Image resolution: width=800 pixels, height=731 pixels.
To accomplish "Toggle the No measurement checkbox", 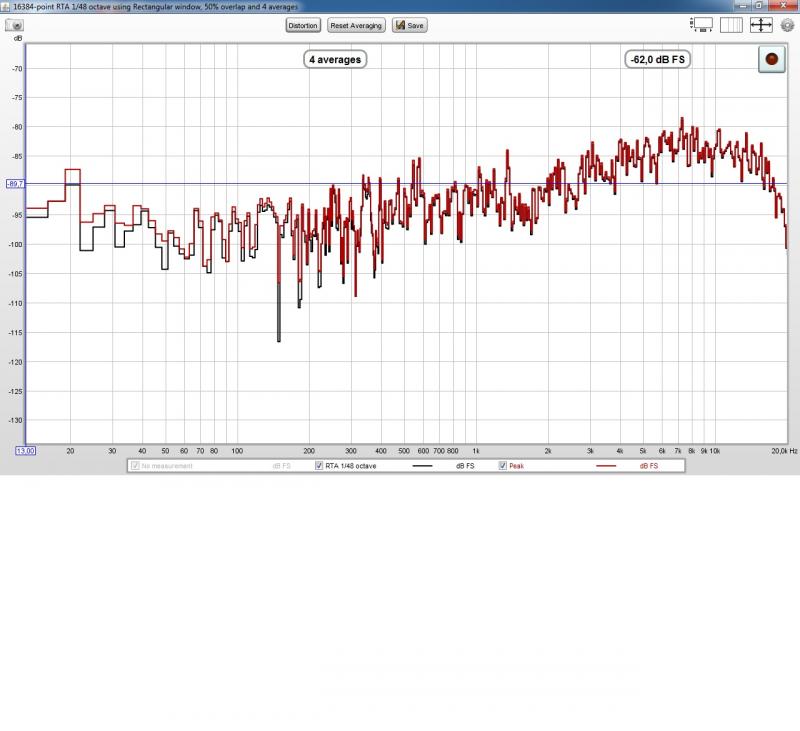I will [x=135, y=466].
